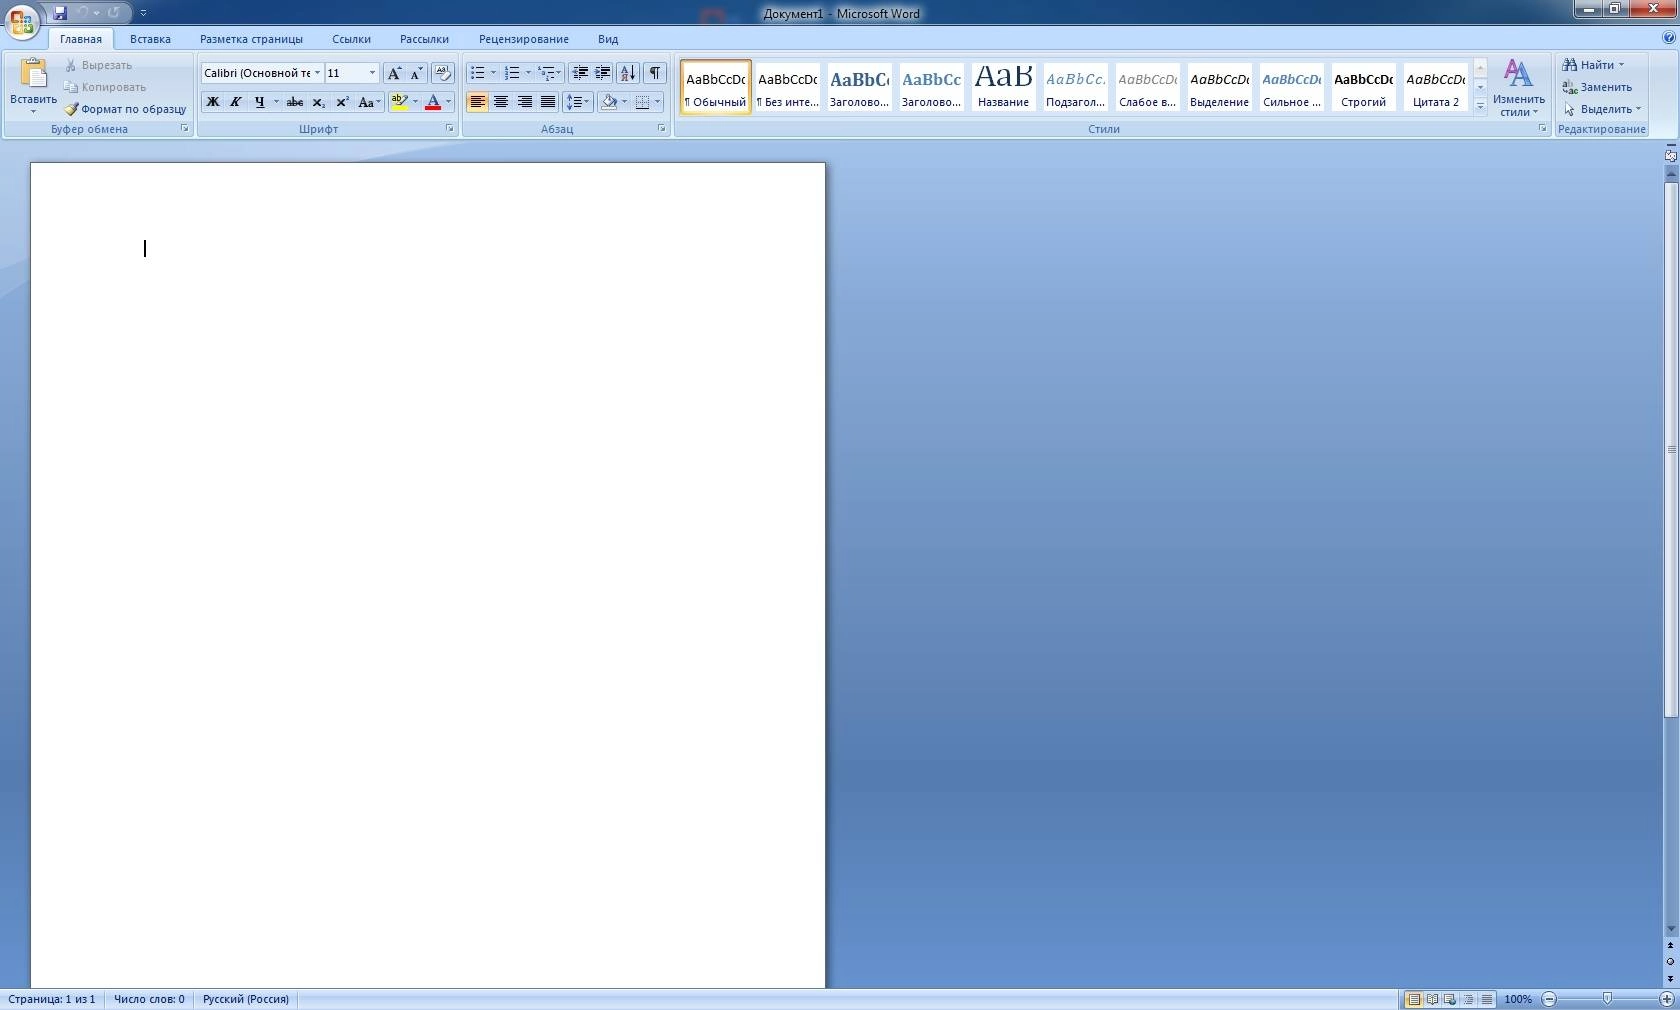The height and width of the screenshot is (1010, 1680).
Task: Save document via quick access icon
Action: click(x=60, y=13)
